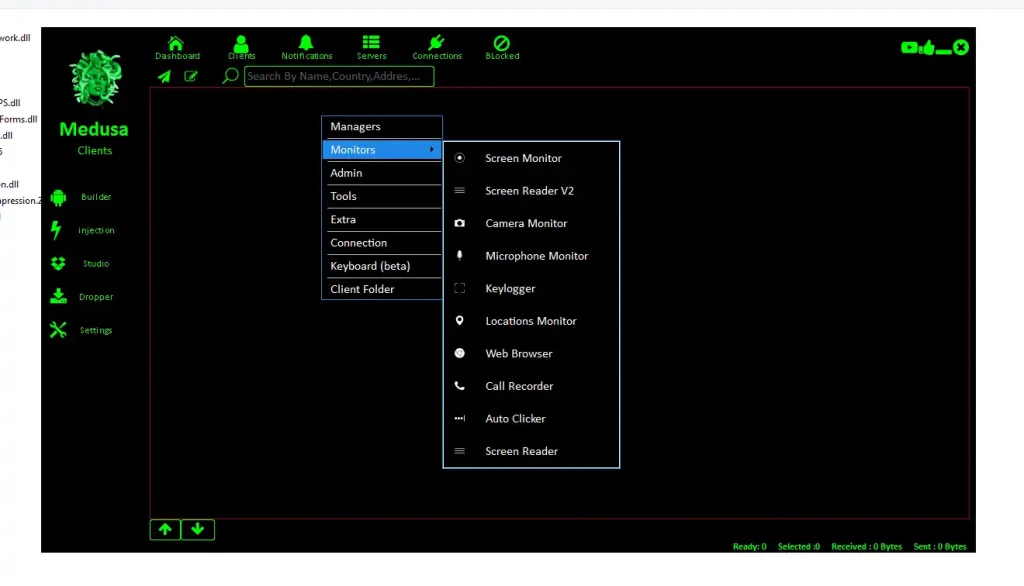Open Medusa Settings

click(x=86, y=330)
